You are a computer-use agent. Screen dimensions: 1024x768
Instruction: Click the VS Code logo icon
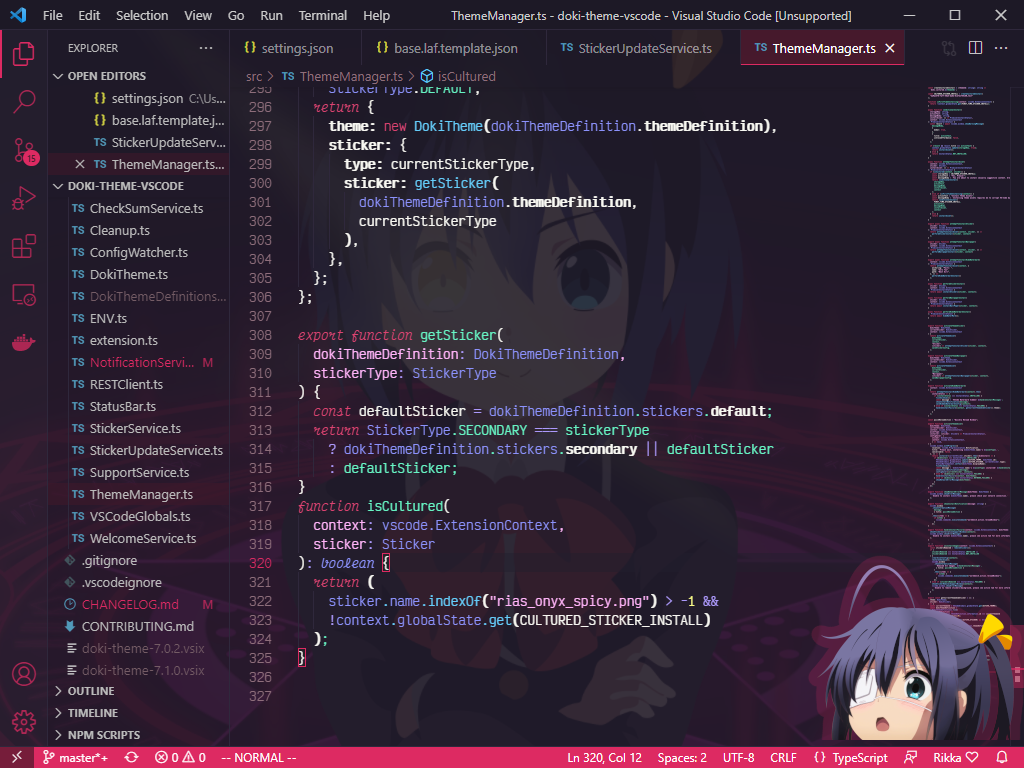(x=18, y=15)
